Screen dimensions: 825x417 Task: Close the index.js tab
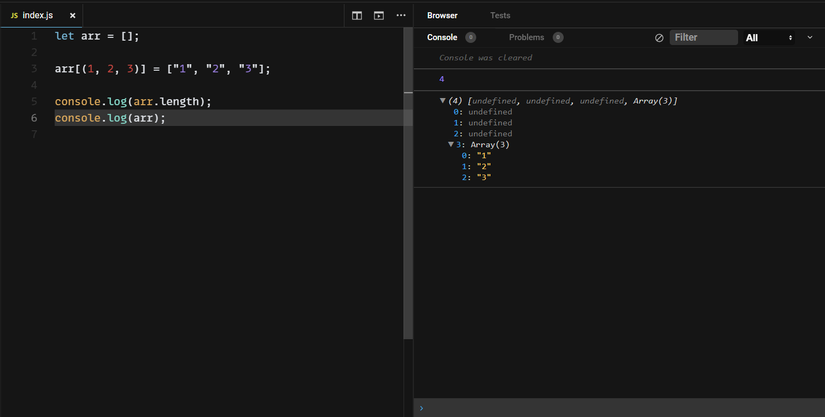(74, 16)
